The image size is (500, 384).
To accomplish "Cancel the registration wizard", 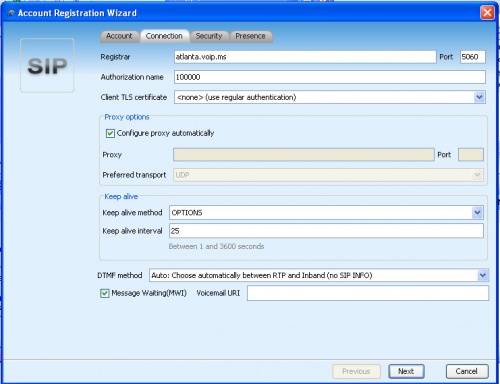I will 467,371.
